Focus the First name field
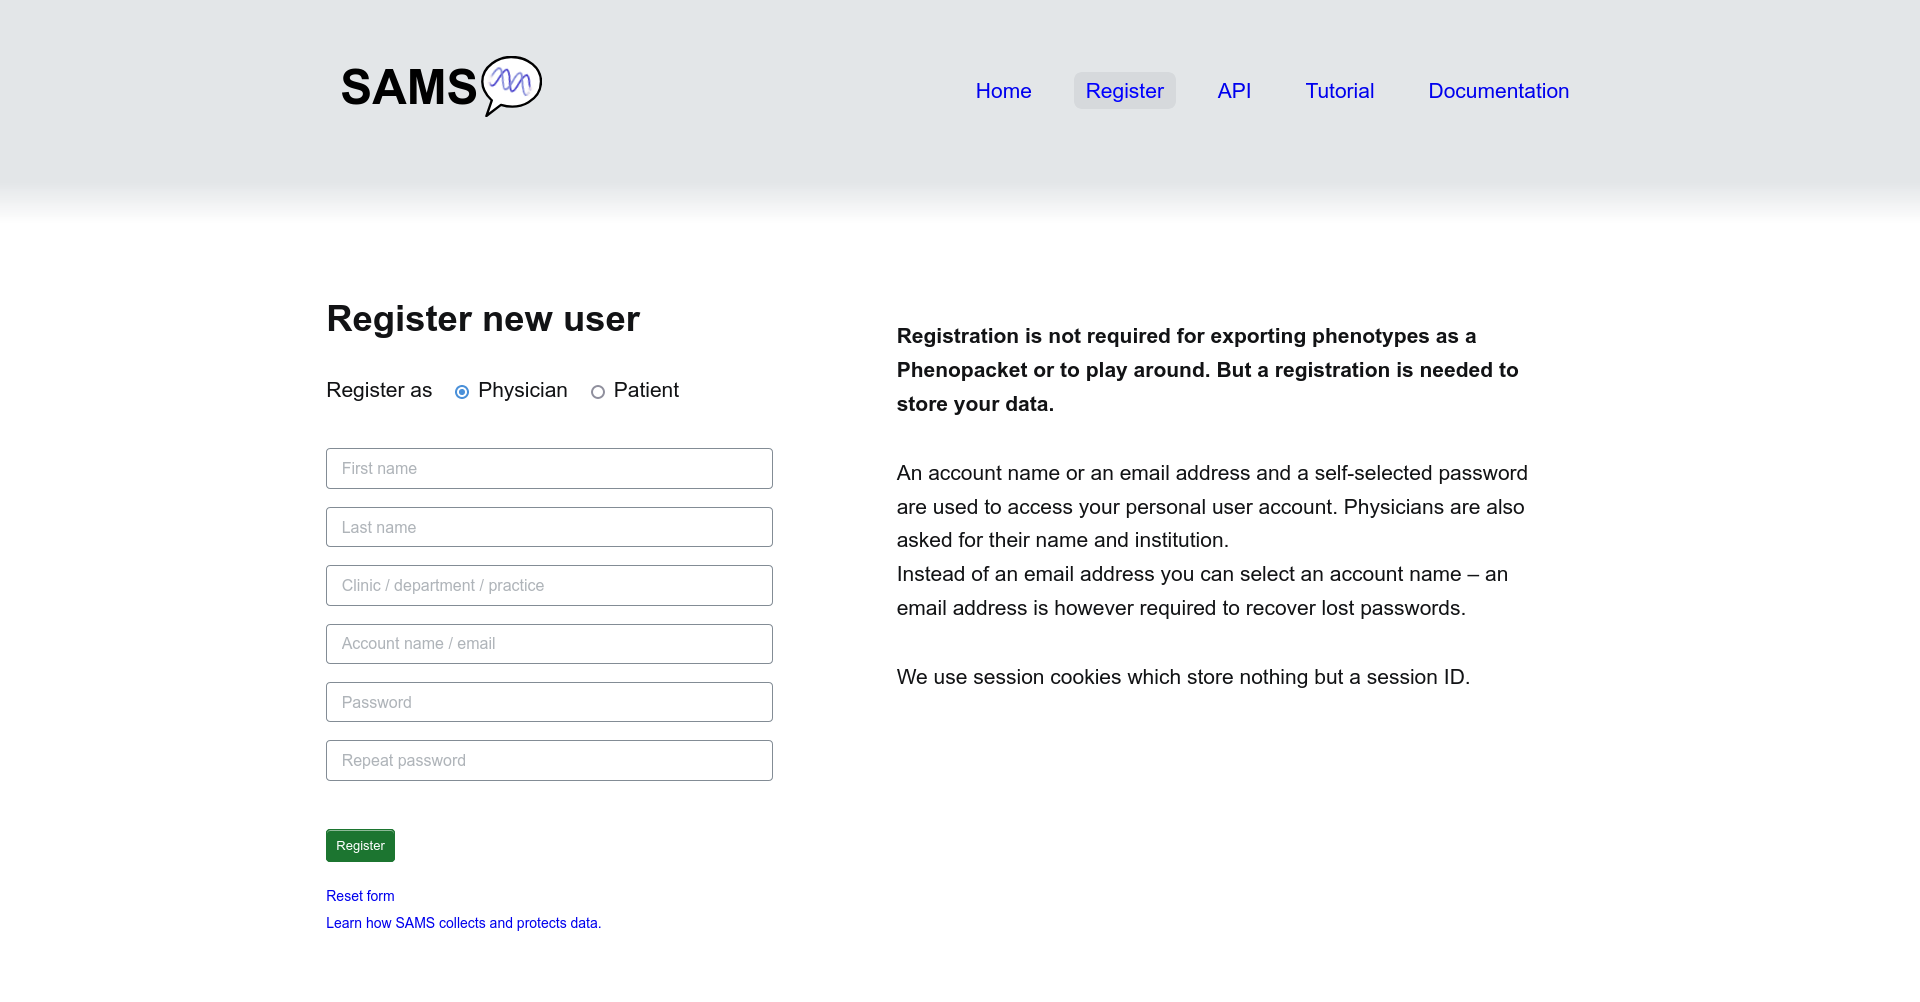The width and height of the screenshot is (1920, 1002). 549,469
